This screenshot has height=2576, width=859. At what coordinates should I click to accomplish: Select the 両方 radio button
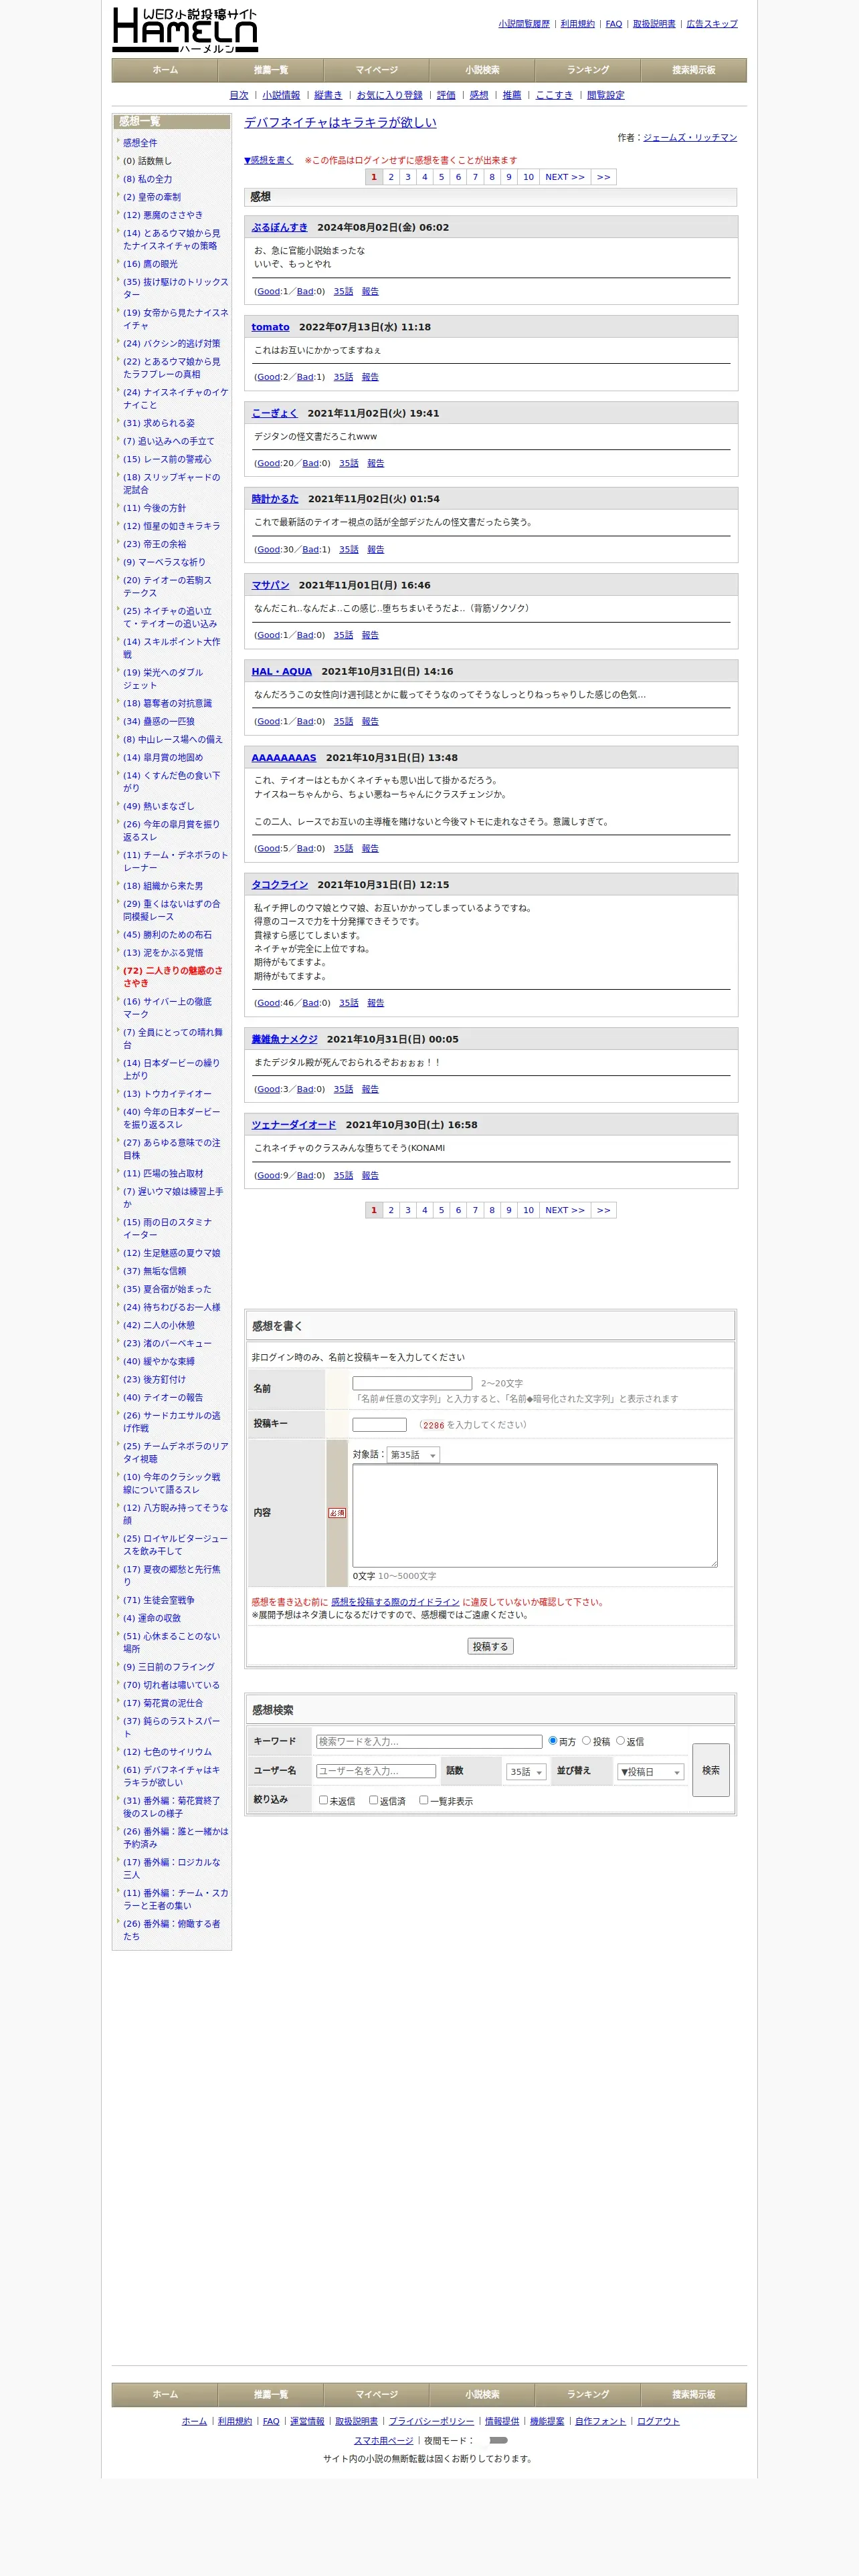[552, 1740]
